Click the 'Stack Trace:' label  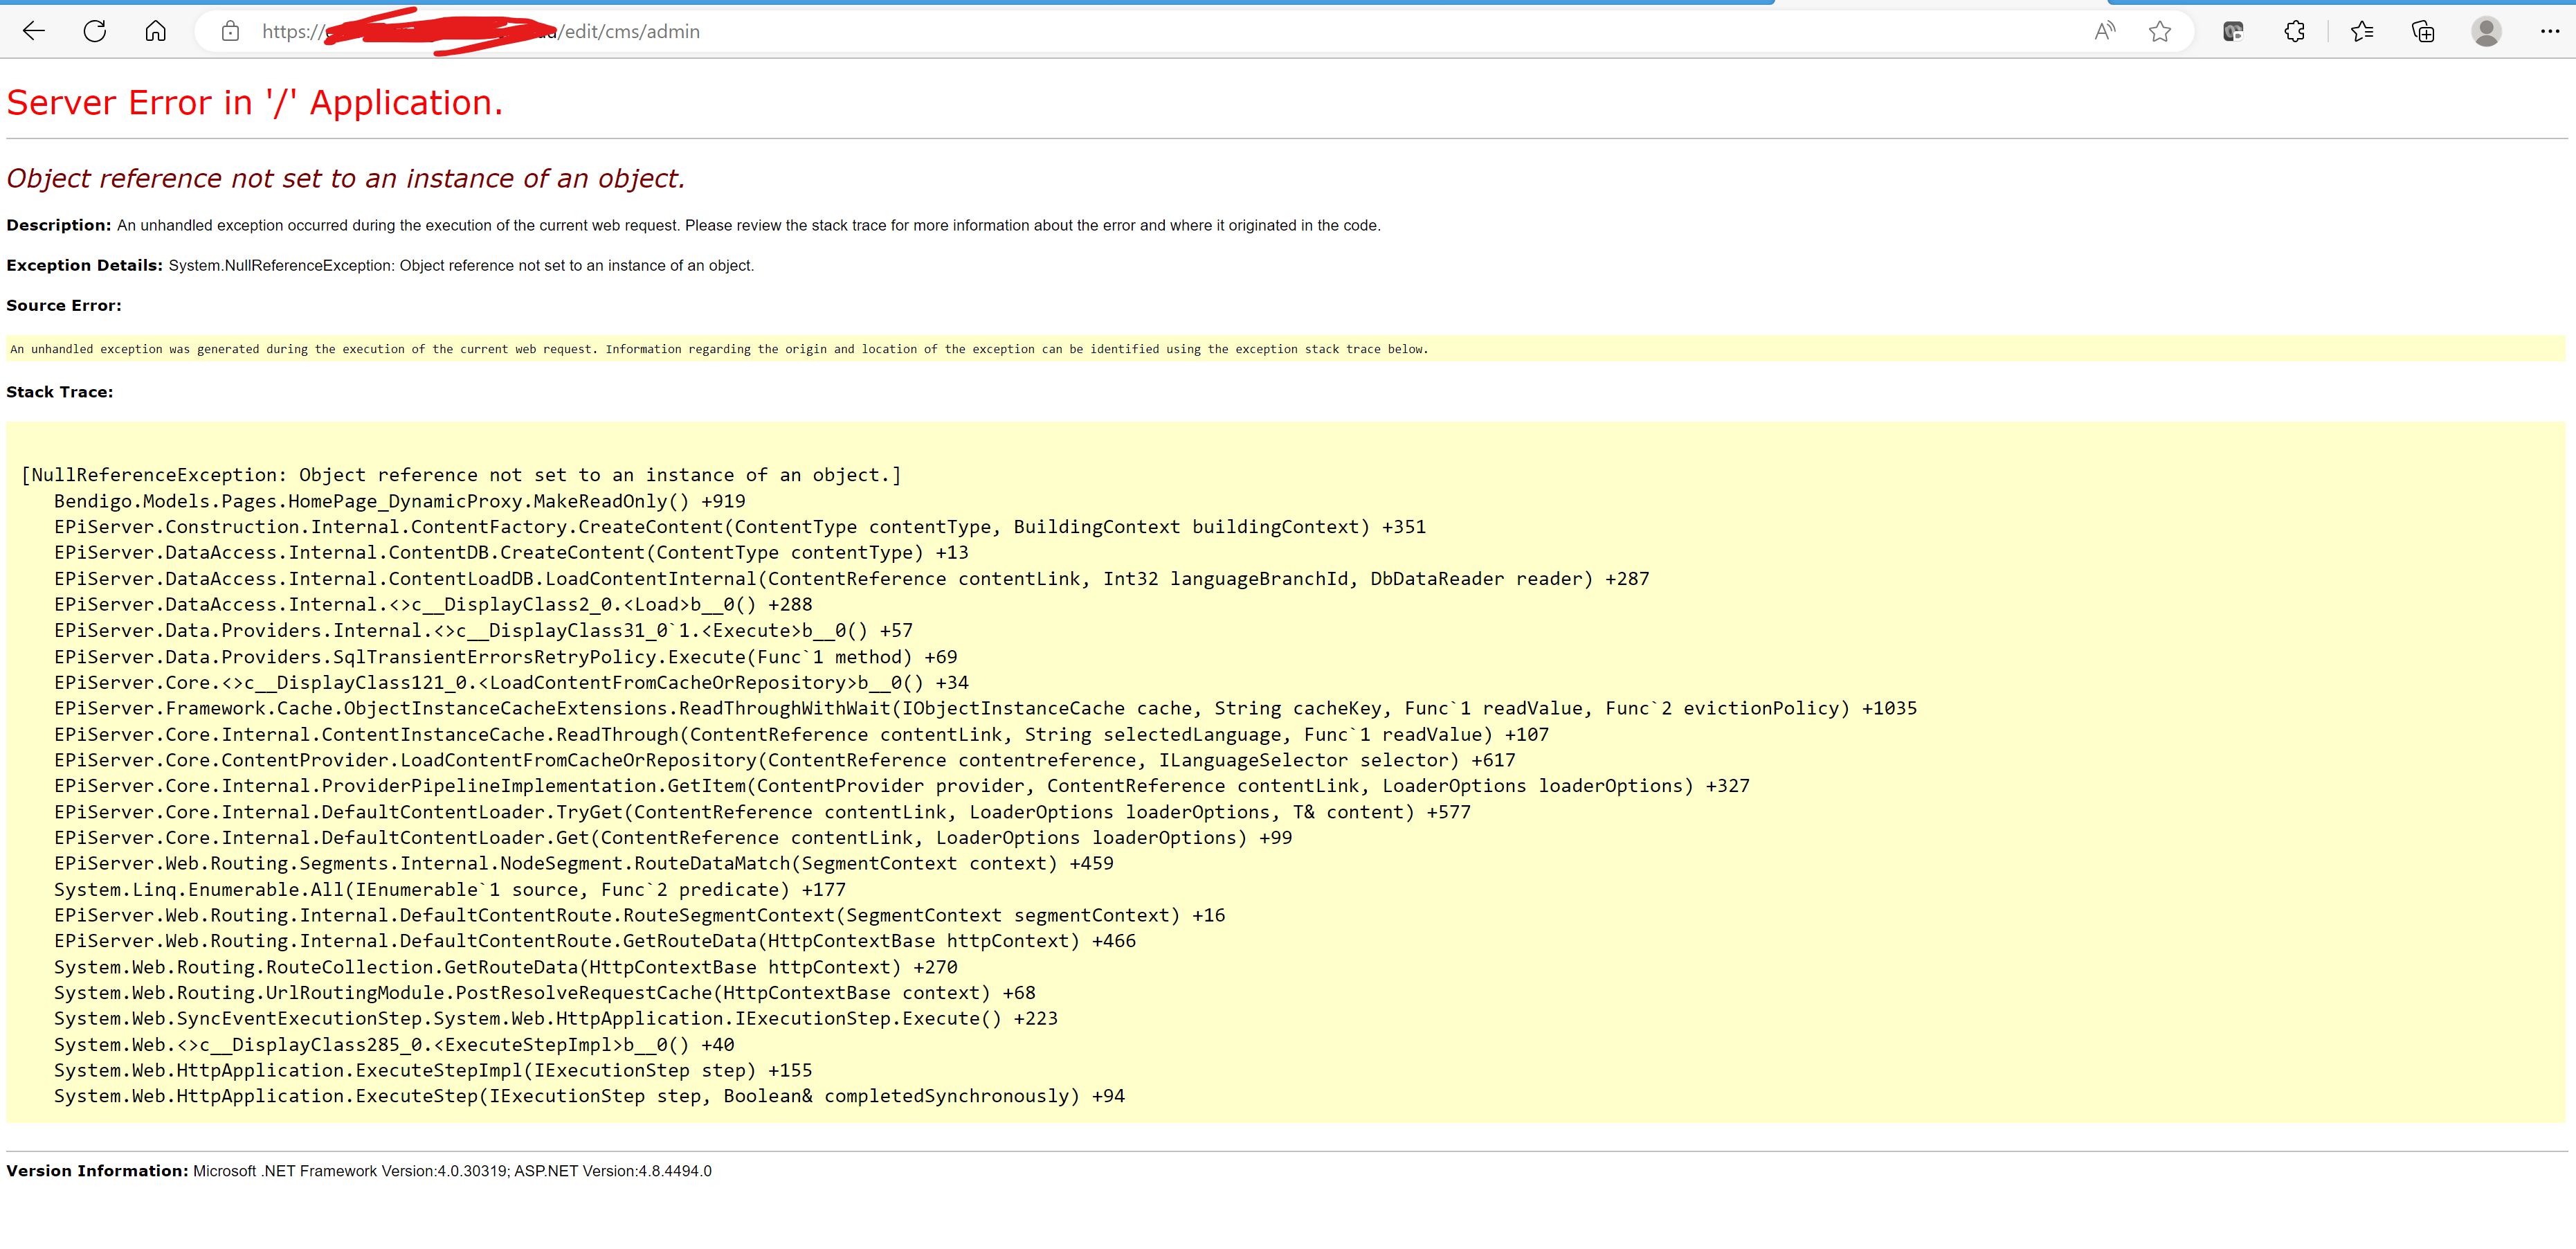(x=60, y=392)
